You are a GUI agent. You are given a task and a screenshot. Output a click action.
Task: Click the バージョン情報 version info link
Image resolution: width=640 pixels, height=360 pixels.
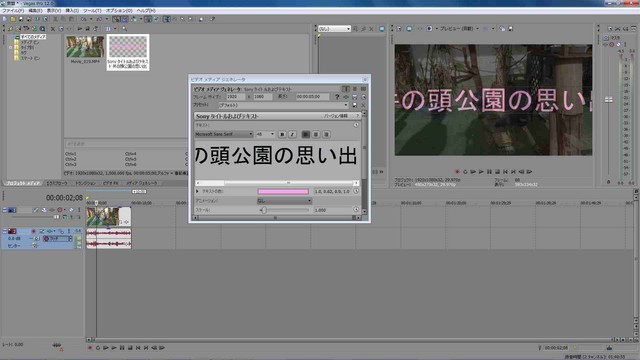[336, 116]
